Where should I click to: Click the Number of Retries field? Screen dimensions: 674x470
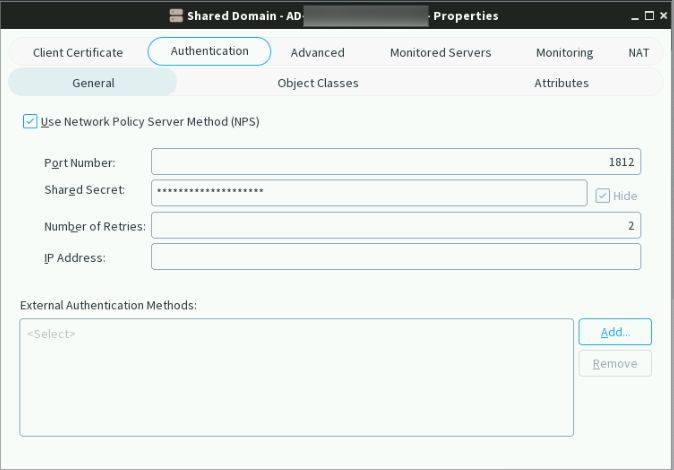pyautogui.click(x=396, y=225)
